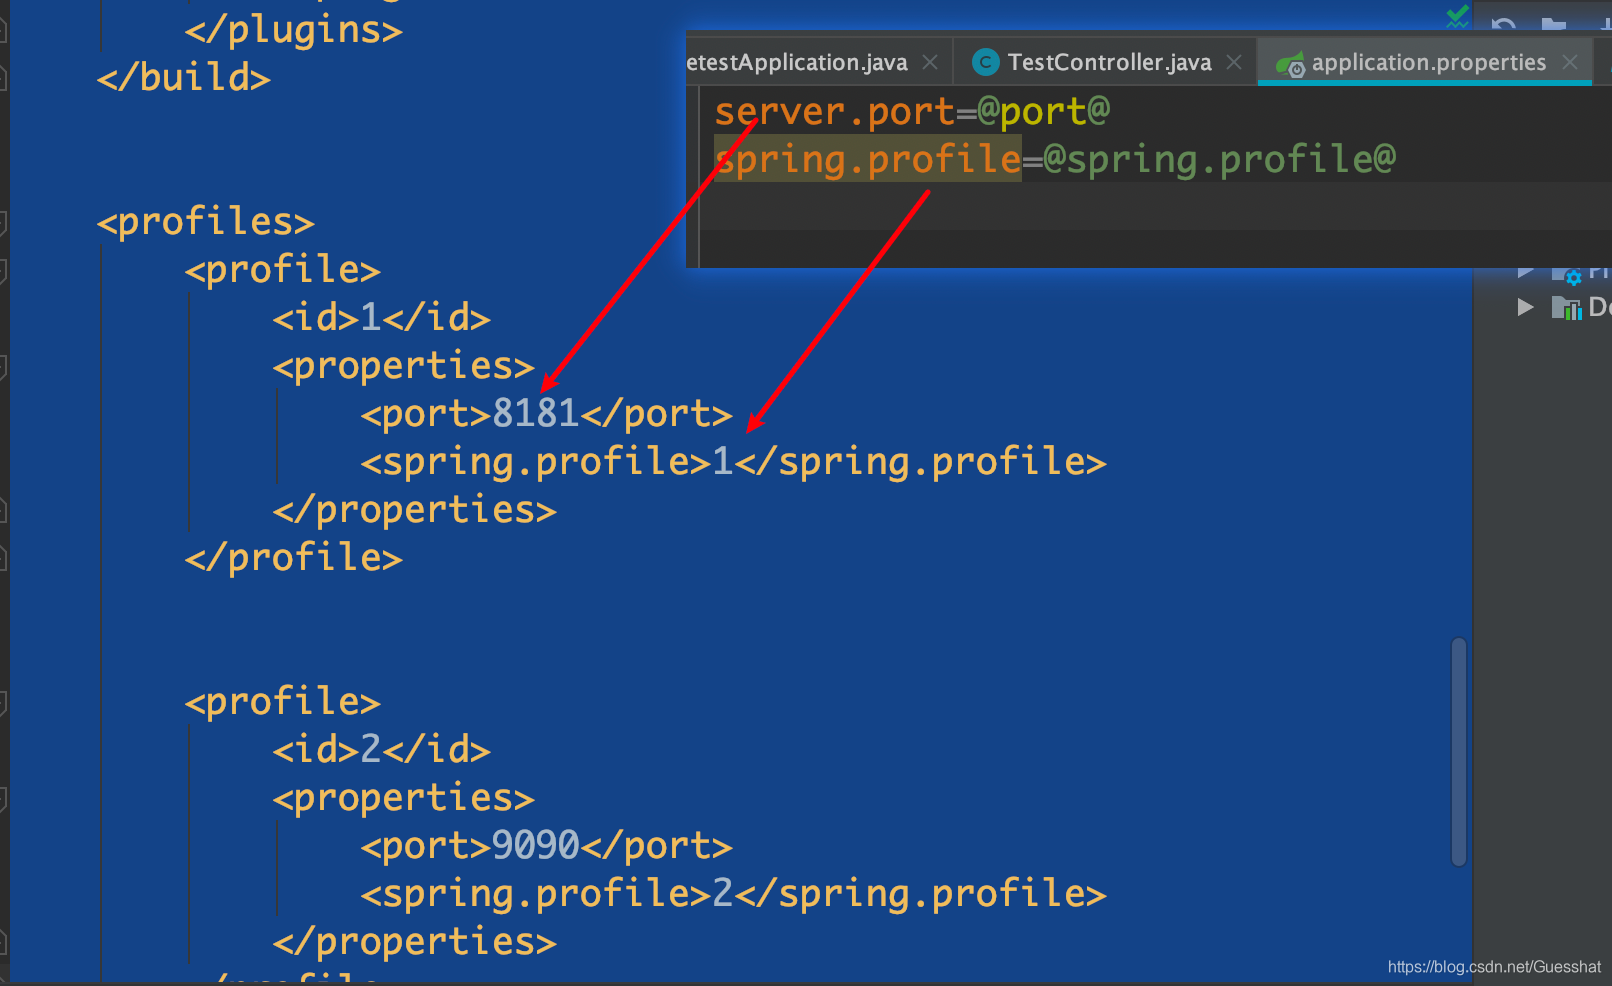Click the application.properties Spring leaf icon
Image resolution: width=1612 pixels, height=986 pixels.
click(x=1290, y=64)
